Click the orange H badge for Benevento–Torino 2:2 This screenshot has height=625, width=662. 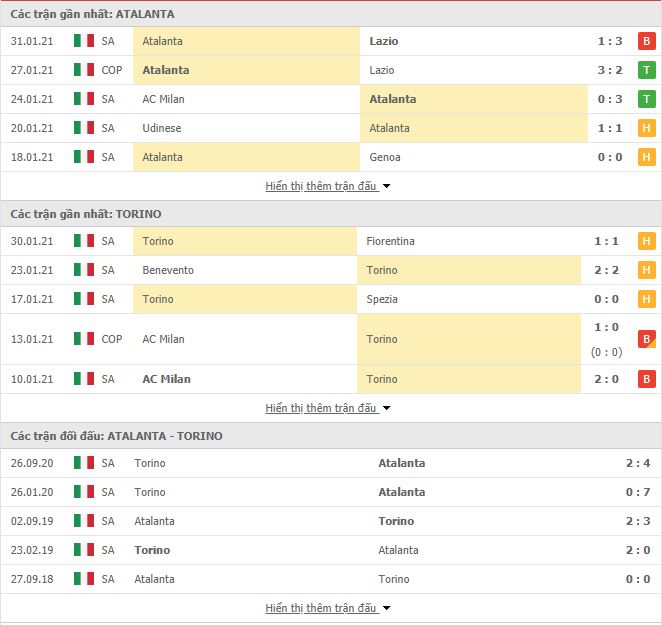(x=646, y=270)
